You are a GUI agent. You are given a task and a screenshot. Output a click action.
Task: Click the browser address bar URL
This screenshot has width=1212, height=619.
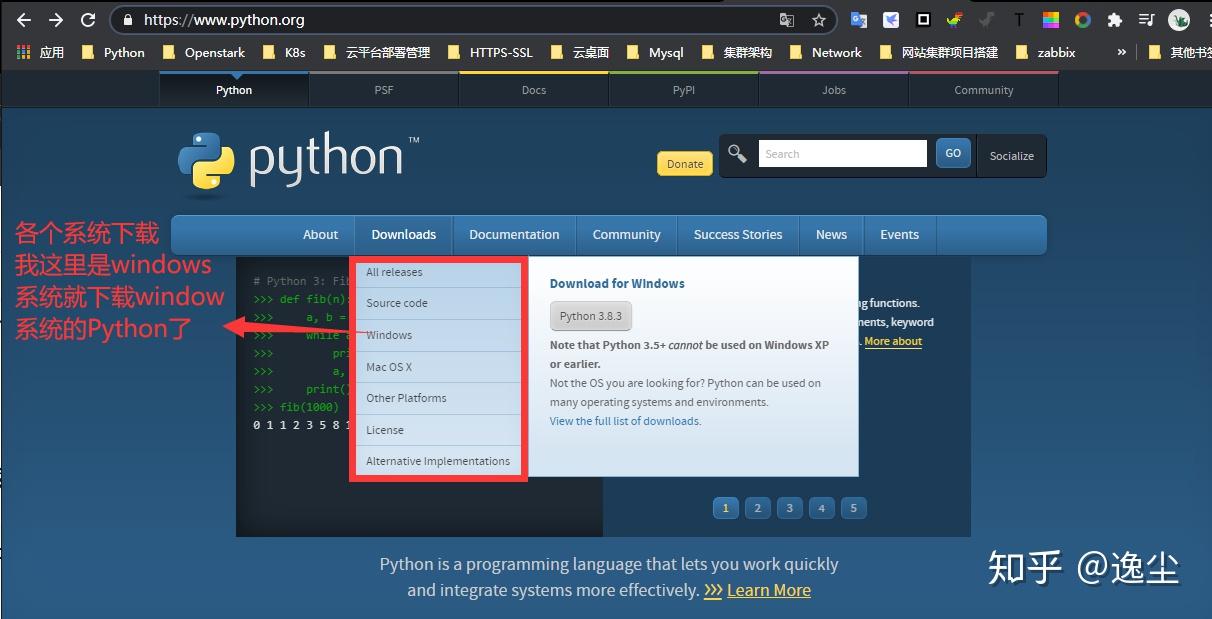pos(224,20)
